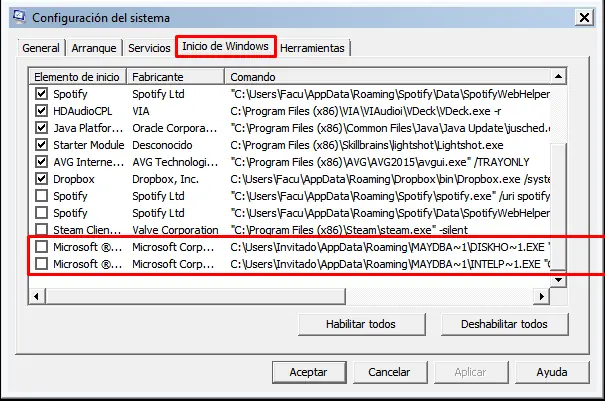This screenshot has width=605, height=401.
Task: Click the avgui.exe /TRAYONLY command text
Action: [x=380, y=162]
